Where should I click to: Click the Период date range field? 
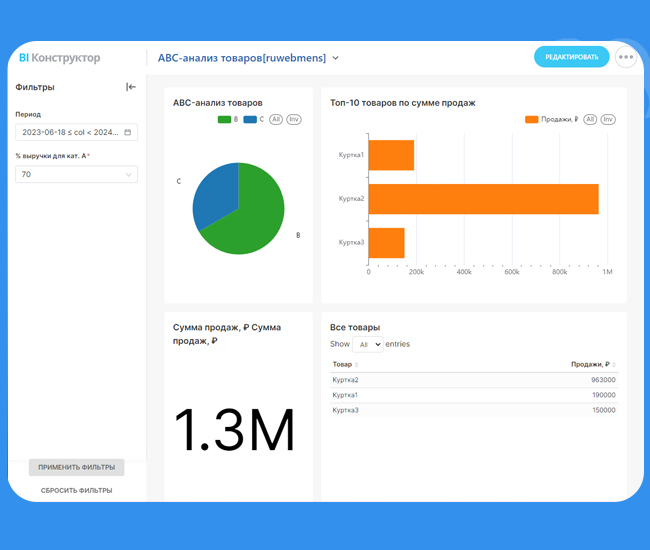tap(70, 132)
